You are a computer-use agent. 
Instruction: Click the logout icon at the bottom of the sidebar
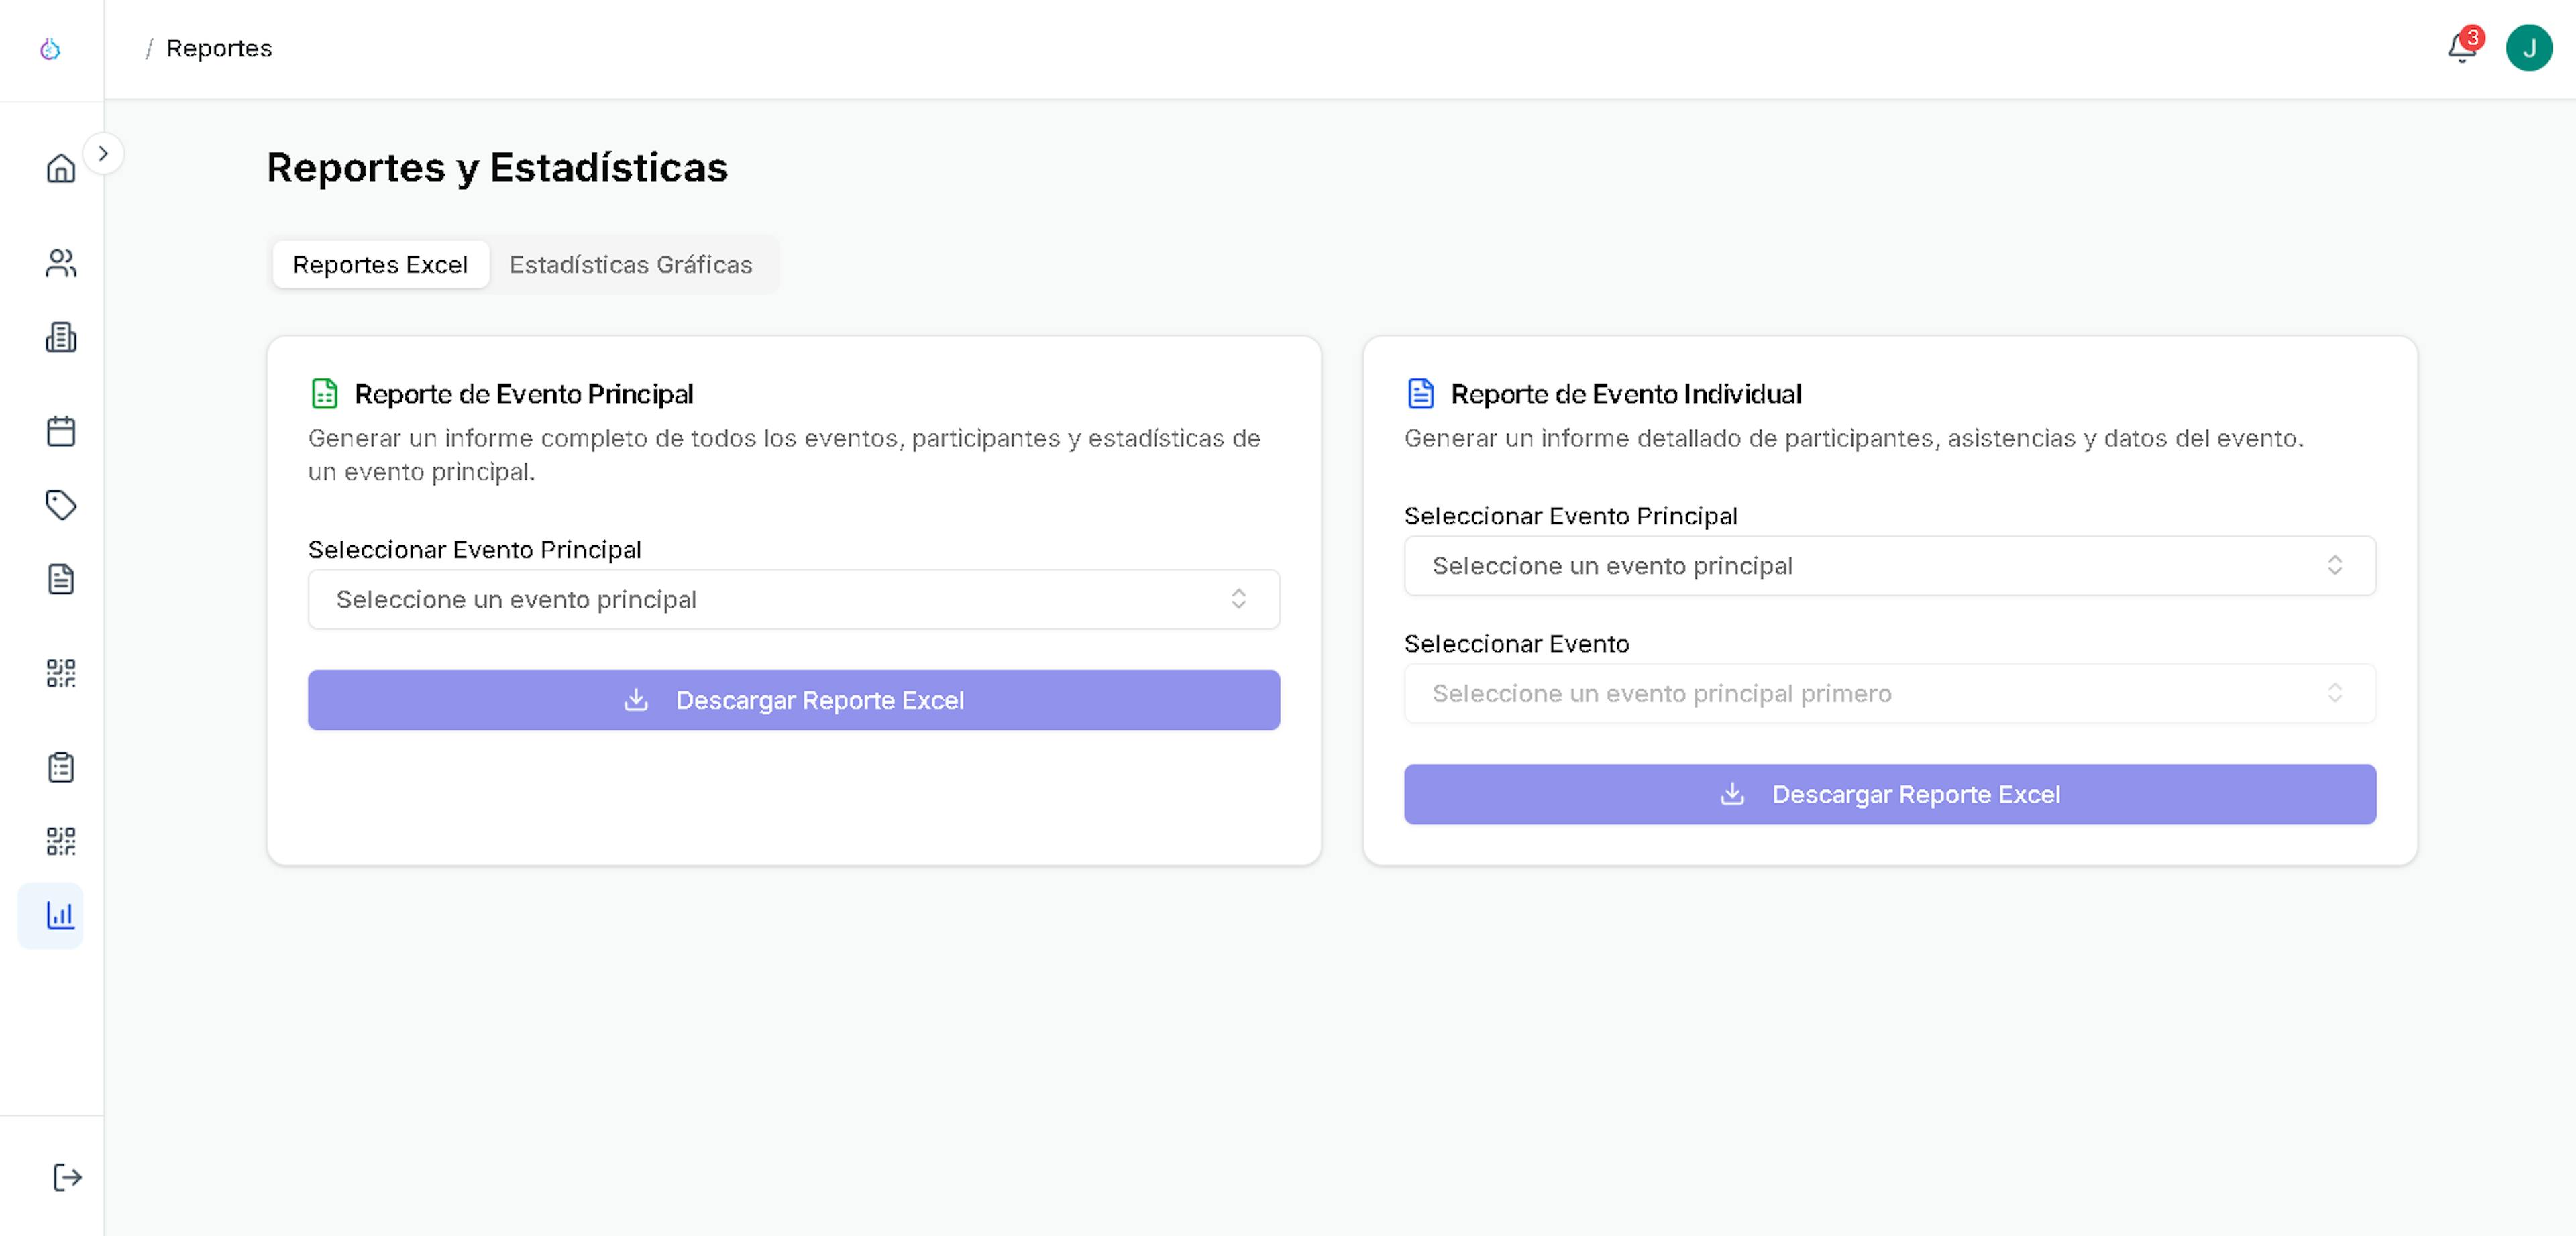pos(66,1177)
